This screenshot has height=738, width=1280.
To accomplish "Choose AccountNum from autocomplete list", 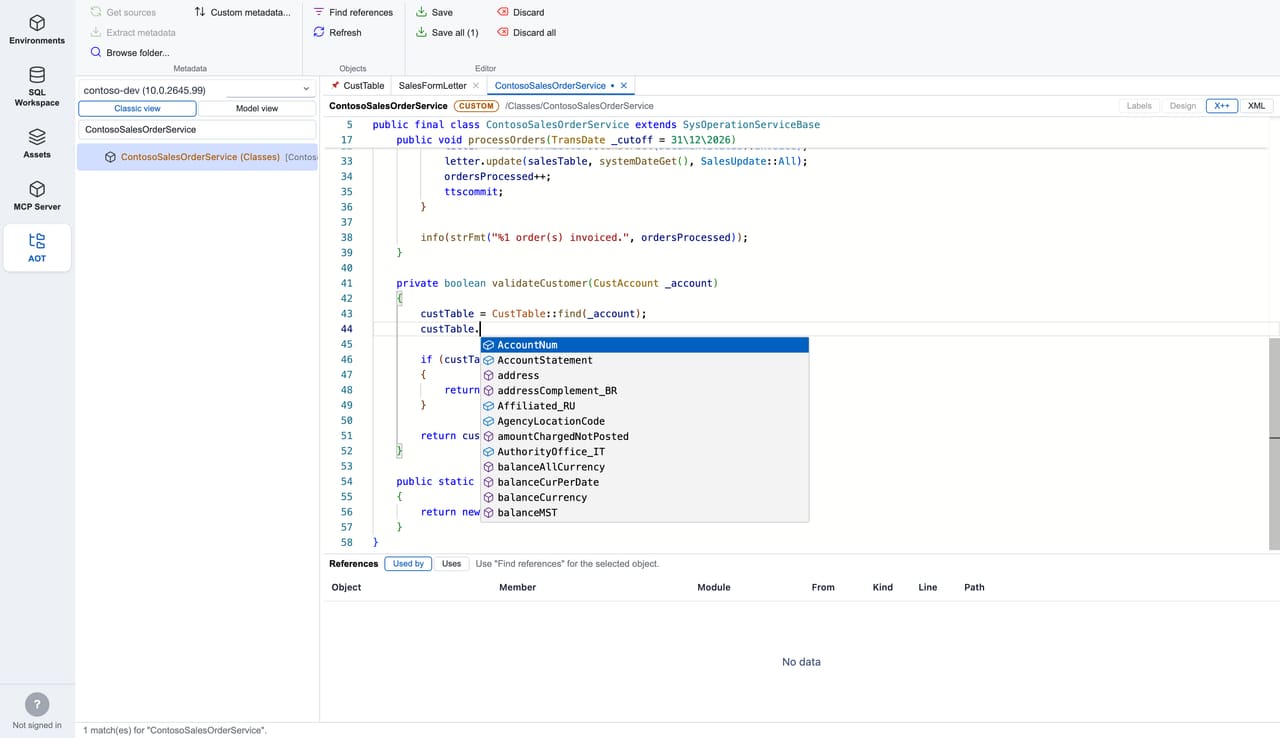I will click(x=645, y=345).
